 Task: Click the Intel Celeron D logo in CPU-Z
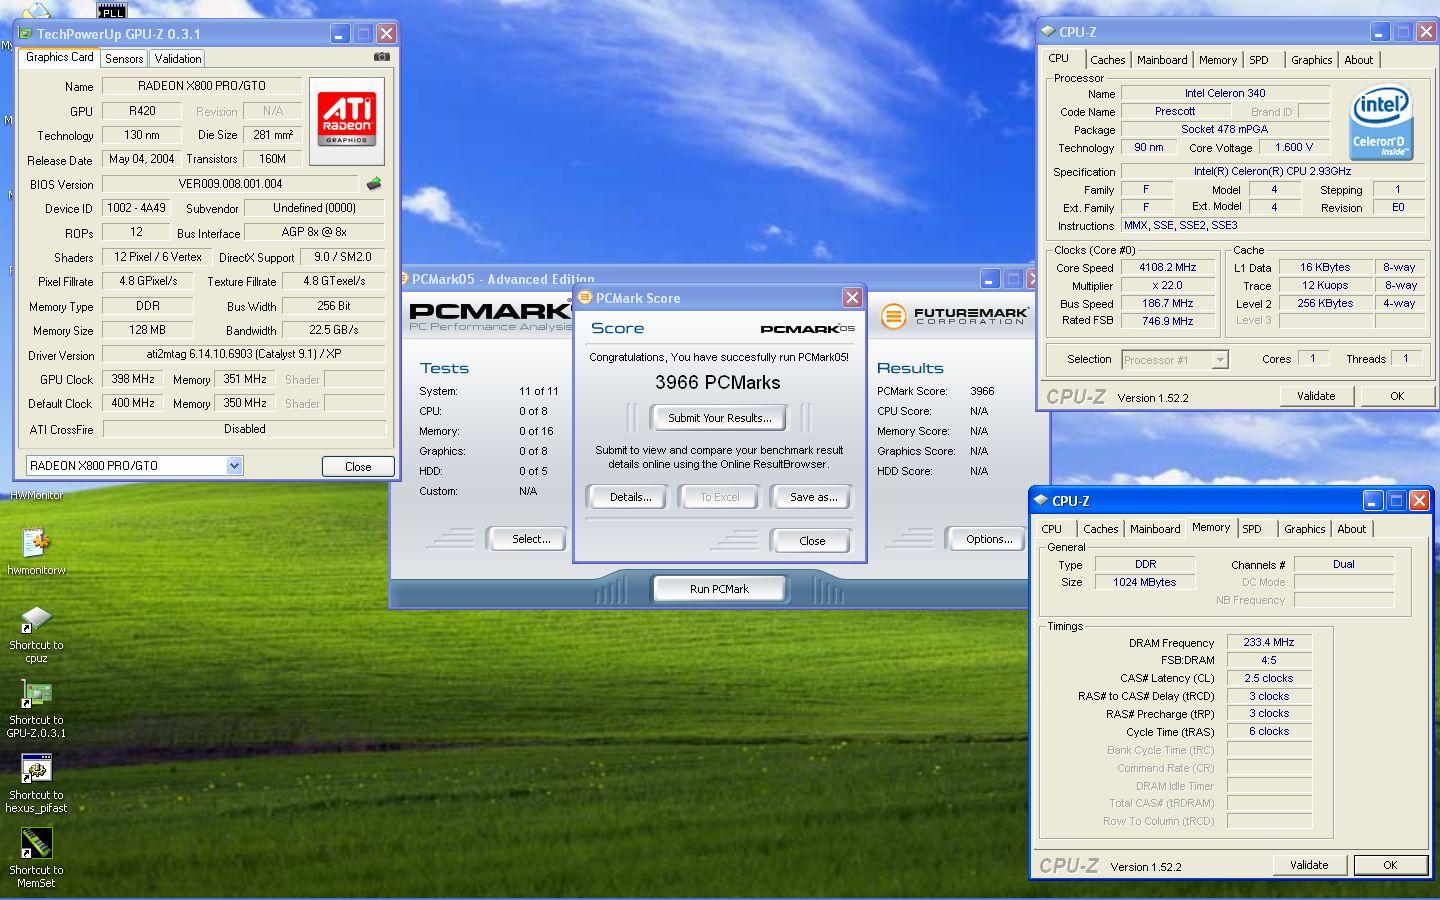pos(1381,123)
